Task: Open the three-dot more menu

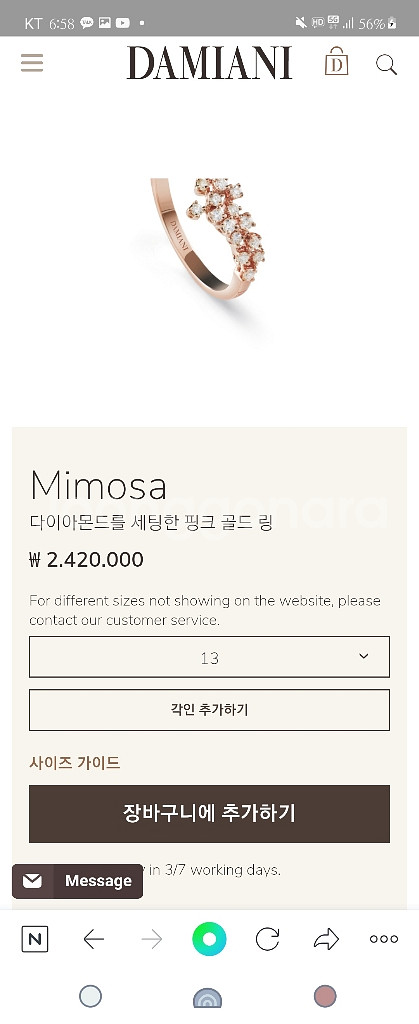Action: pos(384,939)
